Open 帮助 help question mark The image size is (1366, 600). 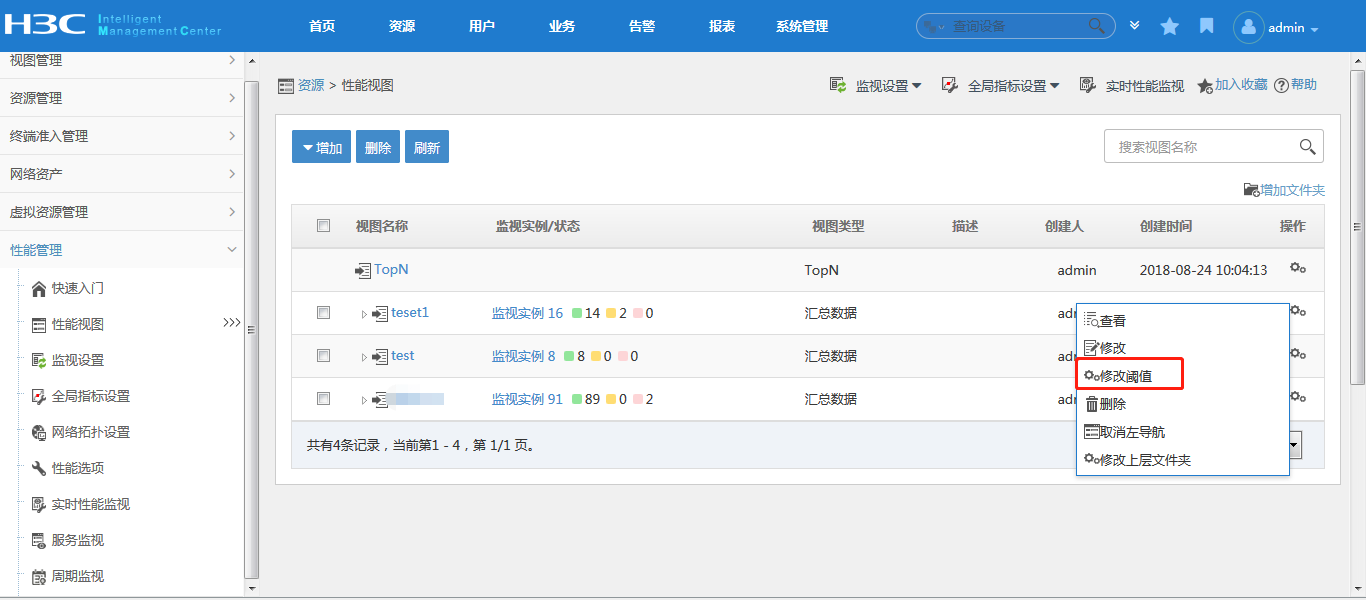coord(1295,85)
